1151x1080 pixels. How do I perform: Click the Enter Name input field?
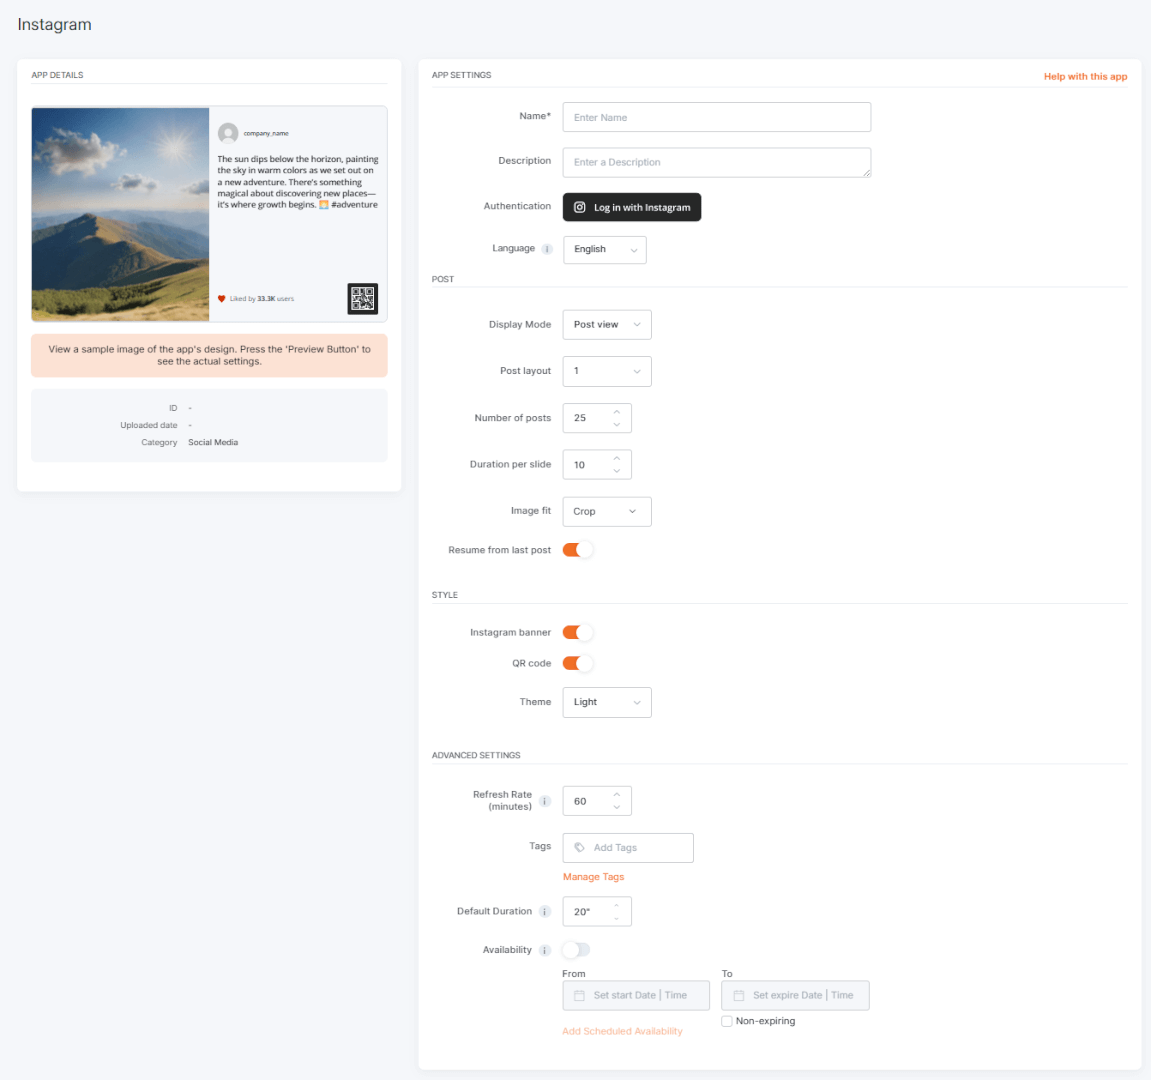pyautogui.click(x=716, y=117)
